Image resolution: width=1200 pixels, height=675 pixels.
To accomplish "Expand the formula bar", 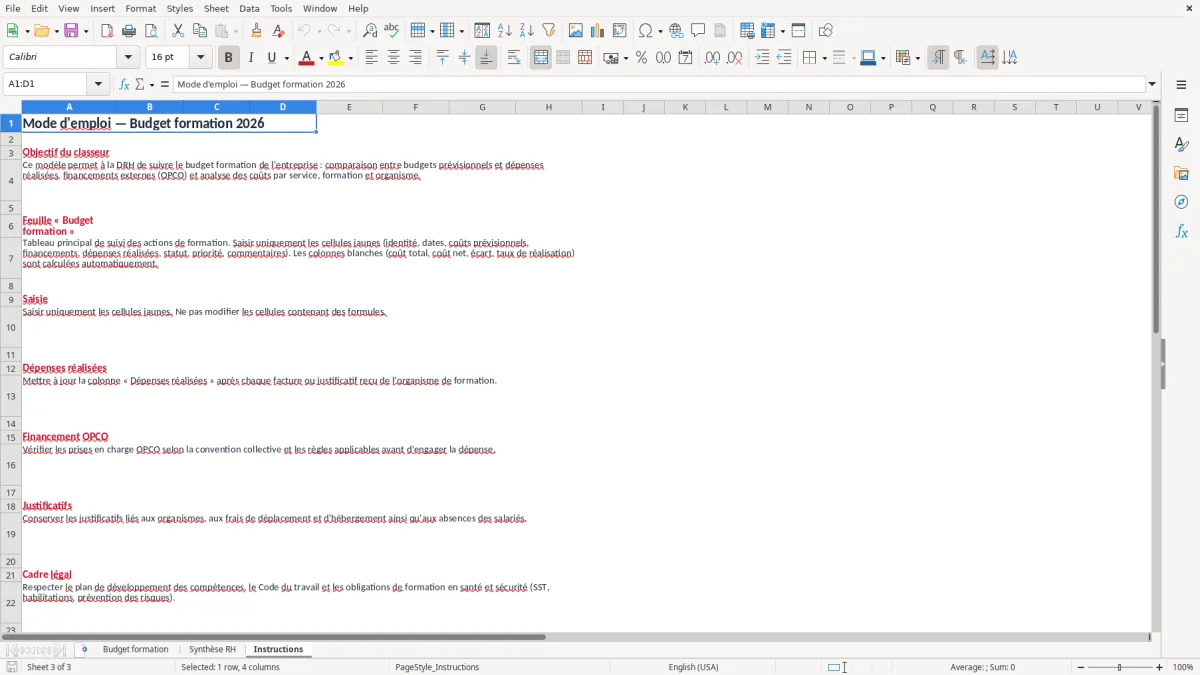I will 1152,84.
